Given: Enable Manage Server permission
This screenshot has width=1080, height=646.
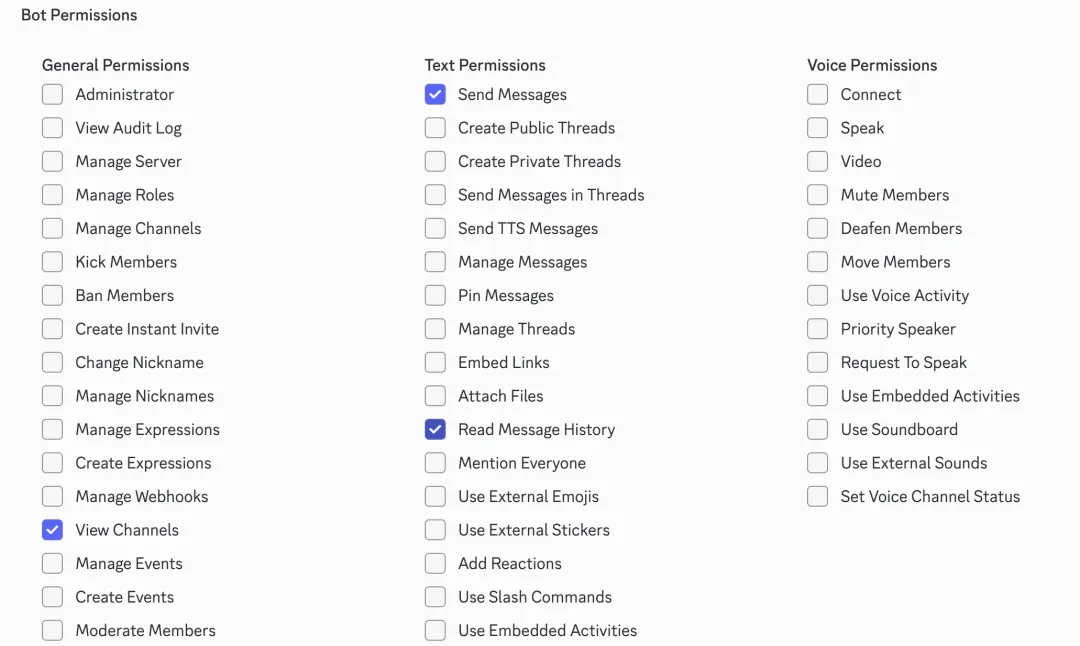Looking at the screenshot, I should pyautogui.click(x=52, y=161).
